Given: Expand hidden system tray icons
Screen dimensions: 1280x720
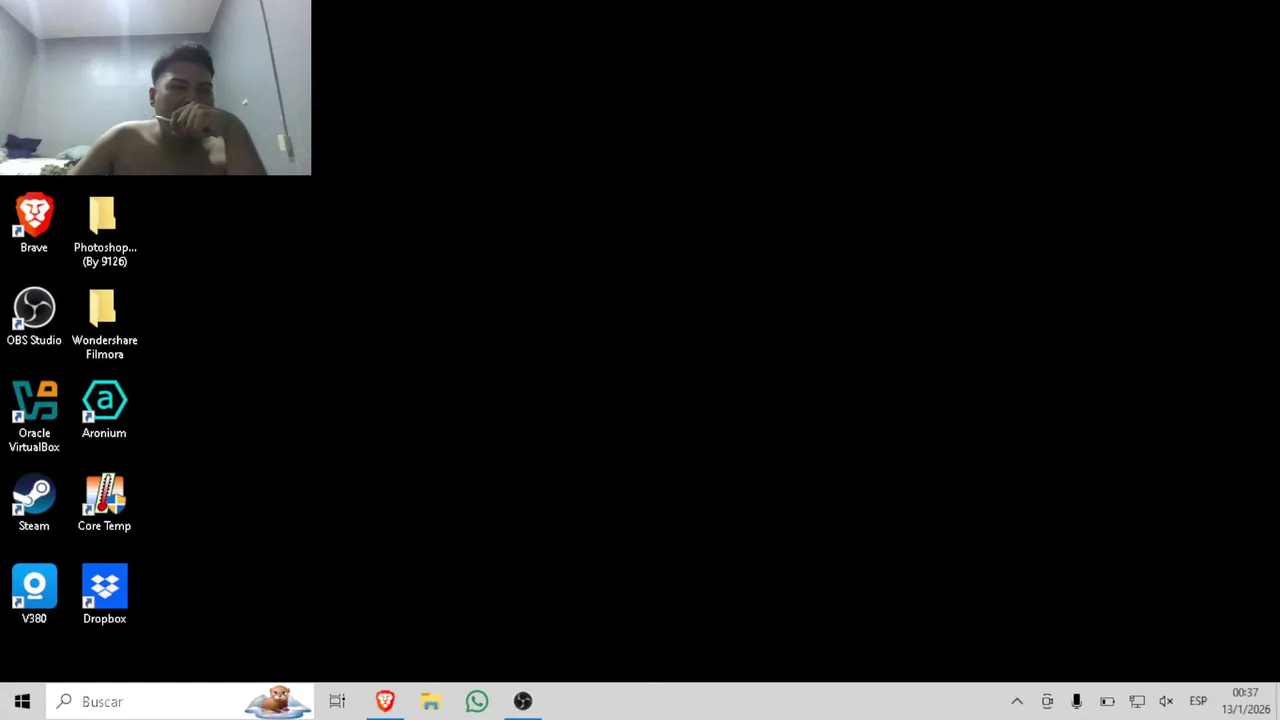Looking at the screenshot, I should [1017, 702].
